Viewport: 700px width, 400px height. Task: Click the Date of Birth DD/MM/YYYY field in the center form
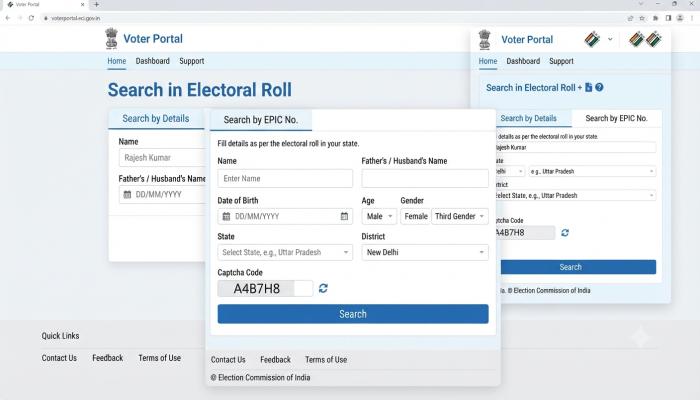pyautogui.click(x=285, y=216)
